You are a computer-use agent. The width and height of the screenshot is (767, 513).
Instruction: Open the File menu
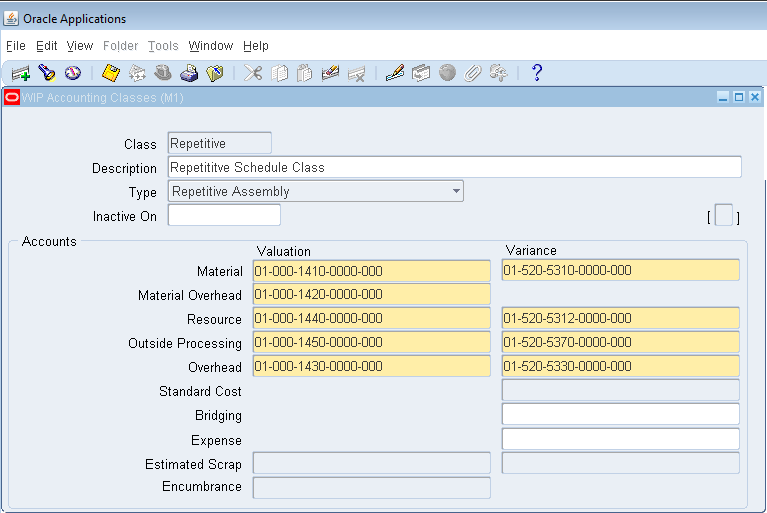tap(16, 46)
